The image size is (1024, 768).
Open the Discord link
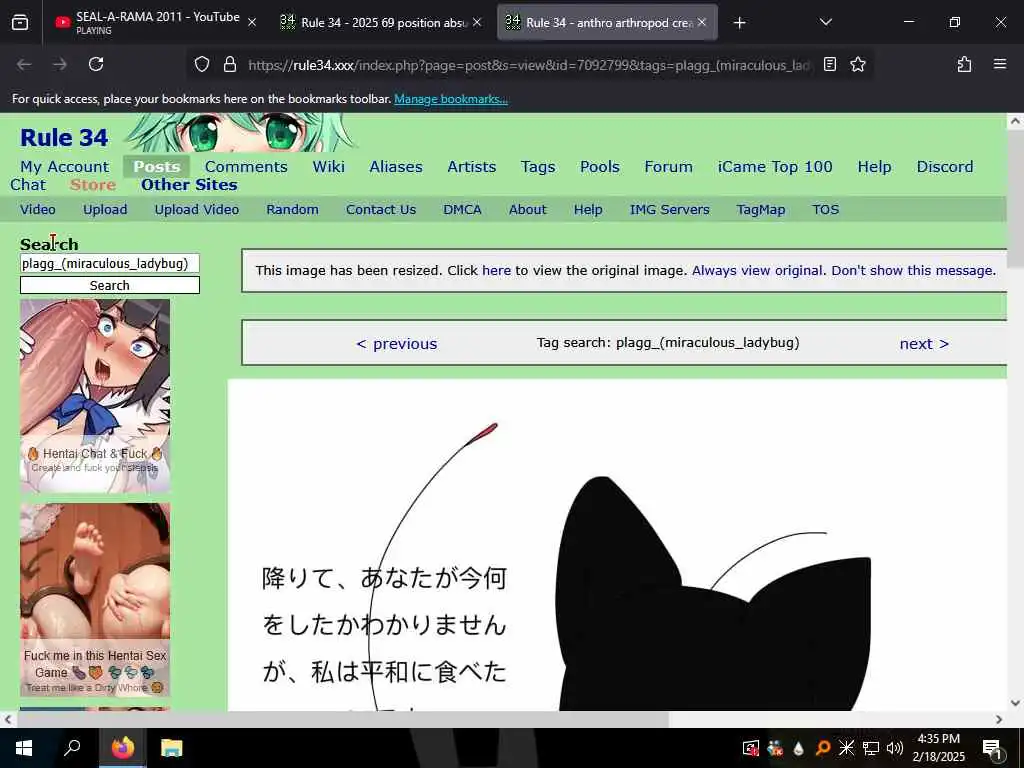pos(944,167)
